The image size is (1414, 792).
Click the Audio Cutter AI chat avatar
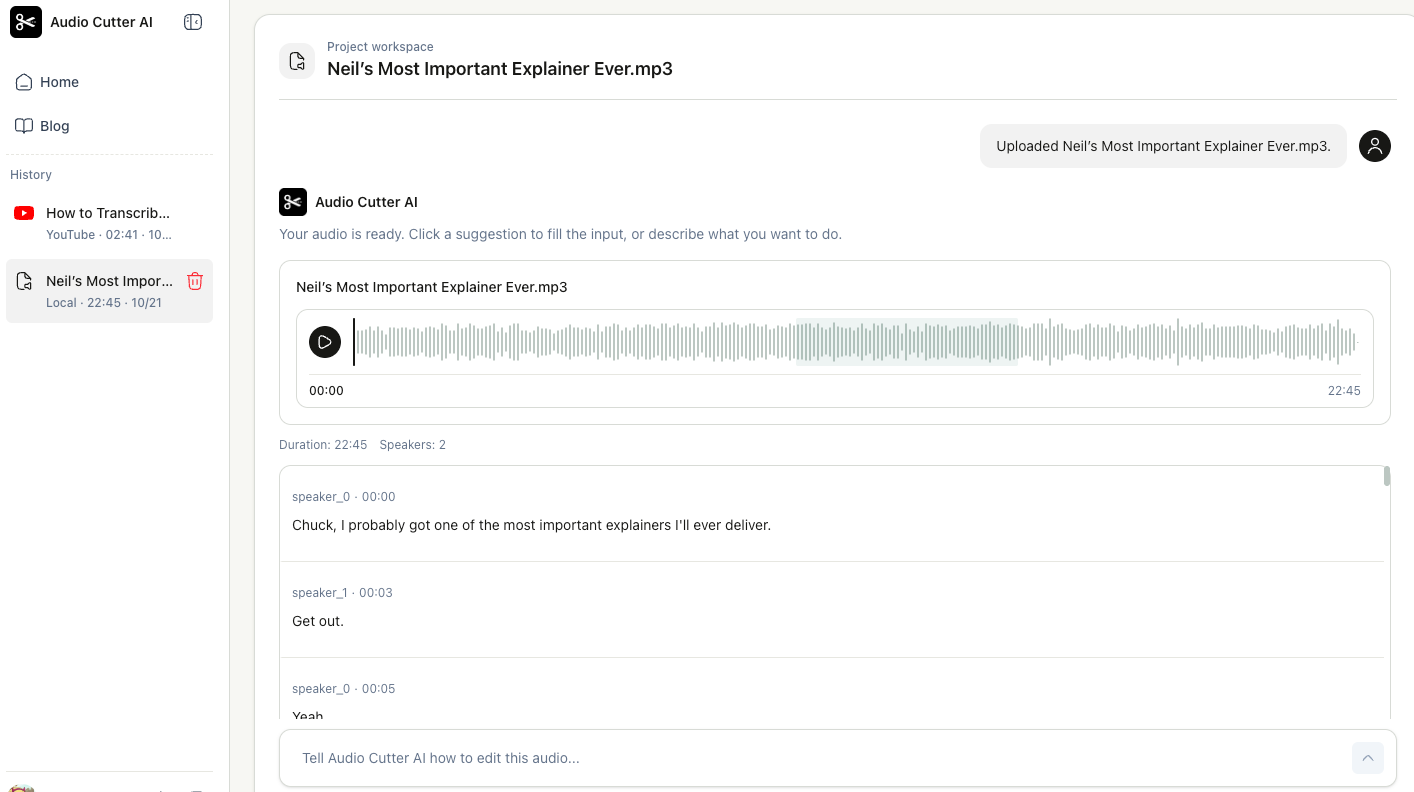tap(293, 202)
